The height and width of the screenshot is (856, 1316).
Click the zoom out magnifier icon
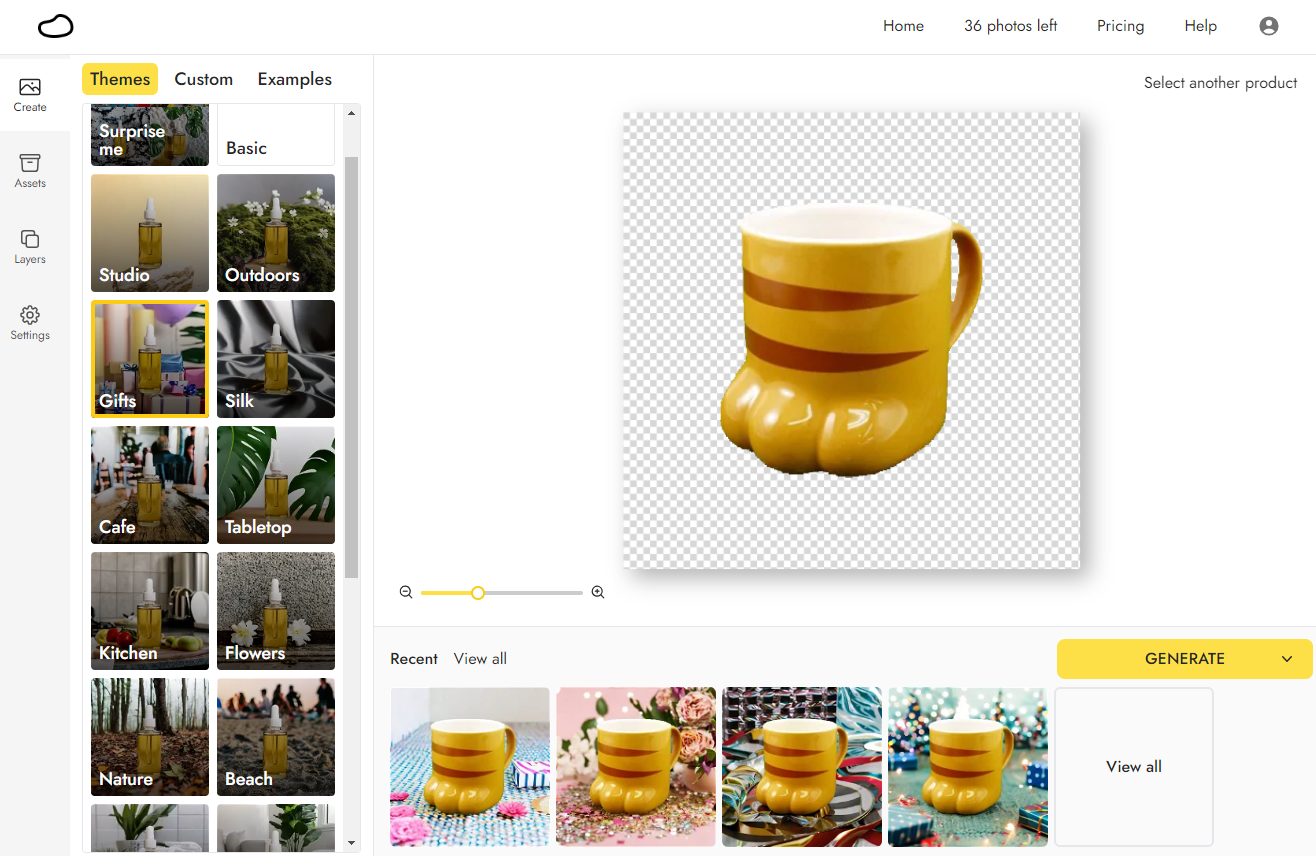click(406, 592)
